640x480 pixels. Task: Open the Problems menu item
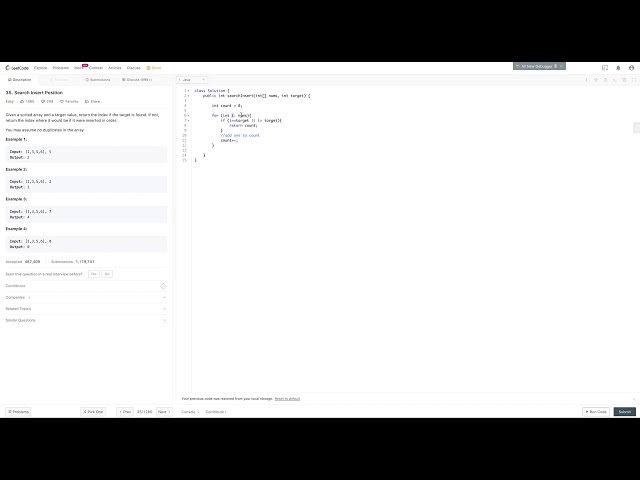pos(60,68)
